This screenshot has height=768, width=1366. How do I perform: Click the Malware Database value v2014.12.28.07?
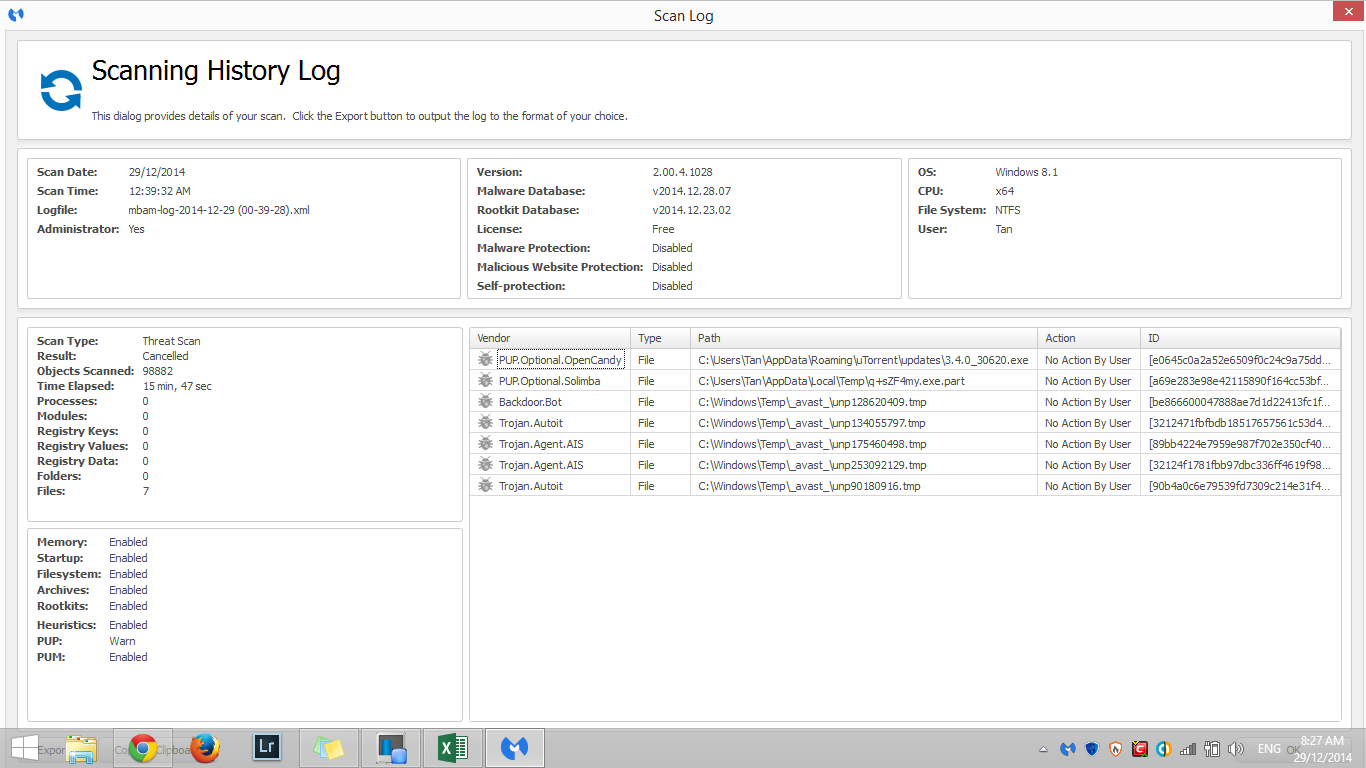pyautogui.click(x=691, y=191)
